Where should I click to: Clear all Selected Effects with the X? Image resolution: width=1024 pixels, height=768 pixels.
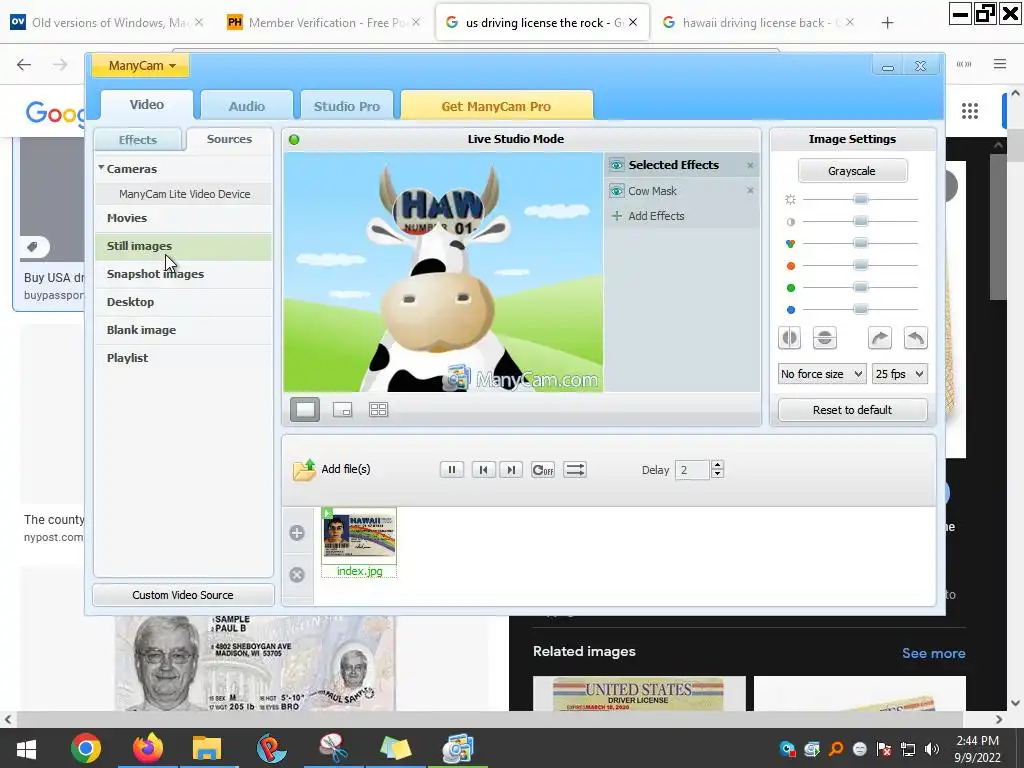click(x=750, y=165)
